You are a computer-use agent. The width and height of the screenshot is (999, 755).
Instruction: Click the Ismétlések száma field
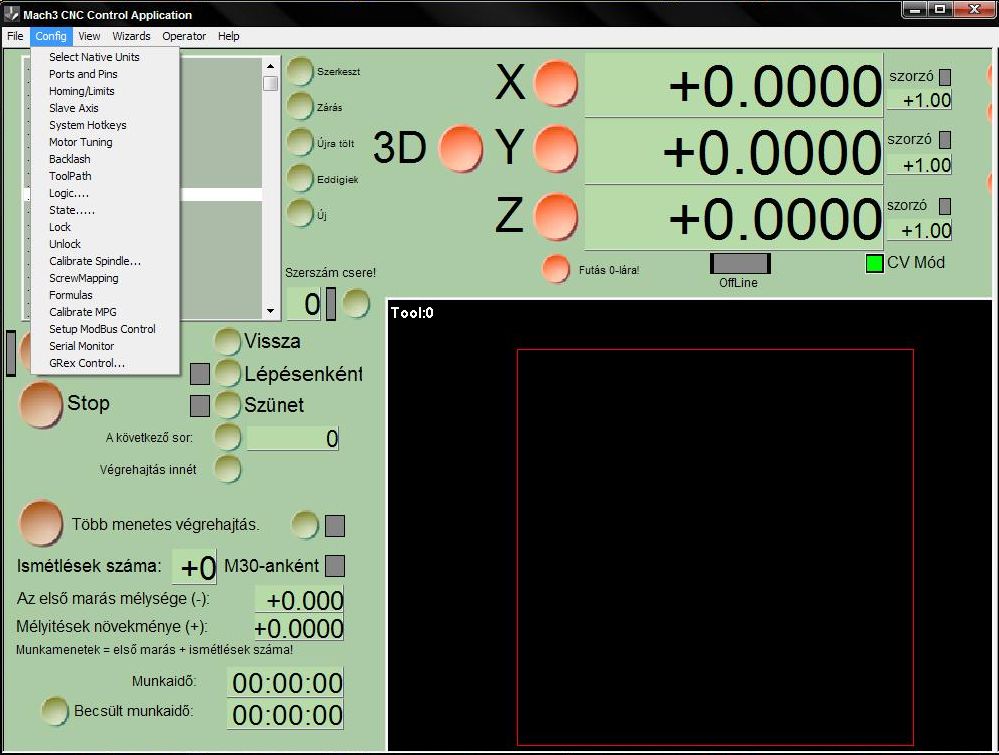194,567
